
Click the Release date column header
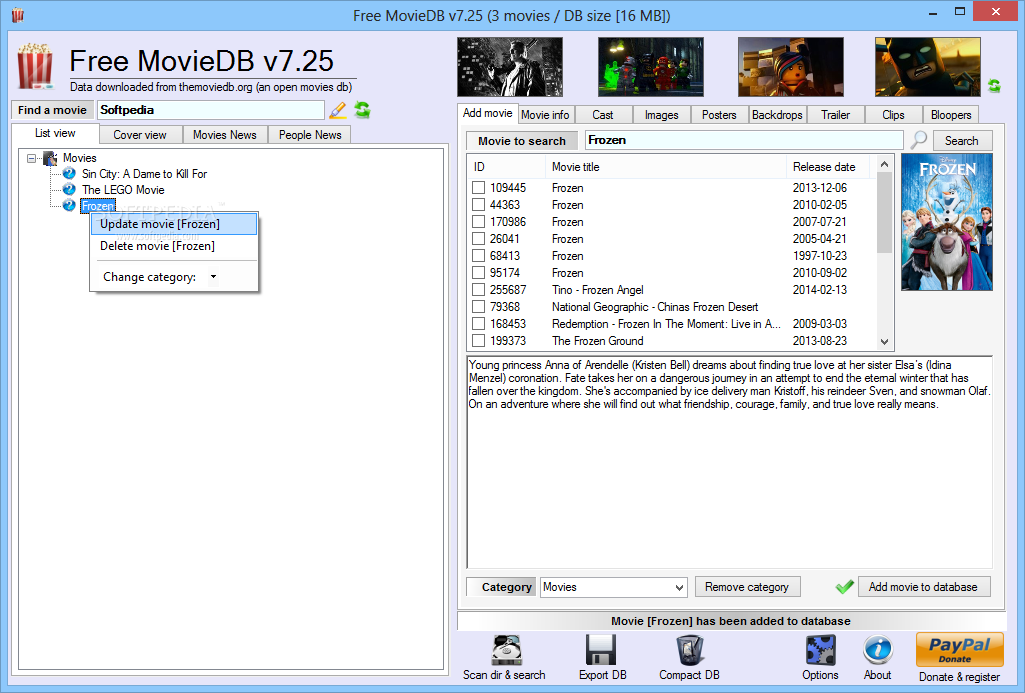[828, 167]
